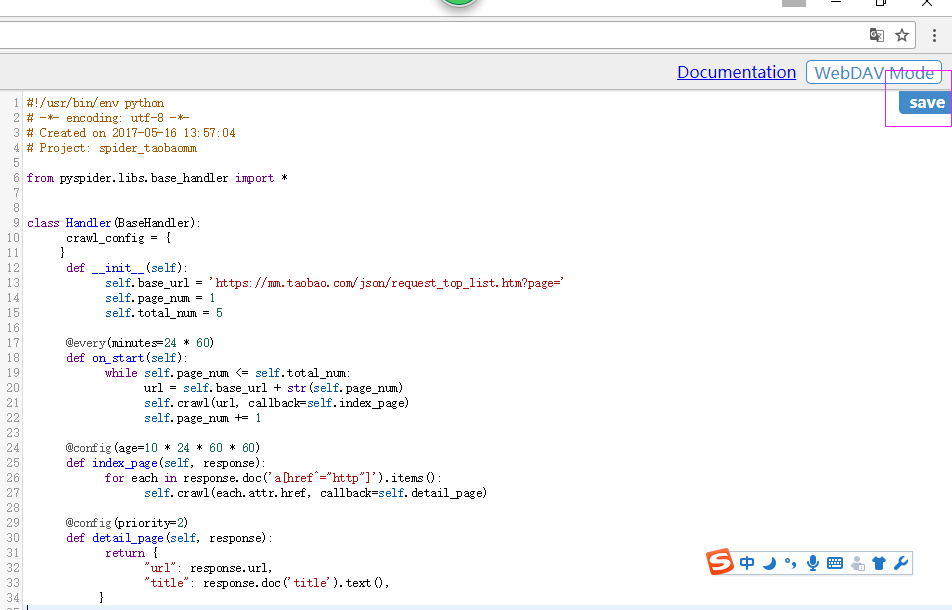
Task: Open Sogou toolbox wrench icon
Action: [901, 563]
